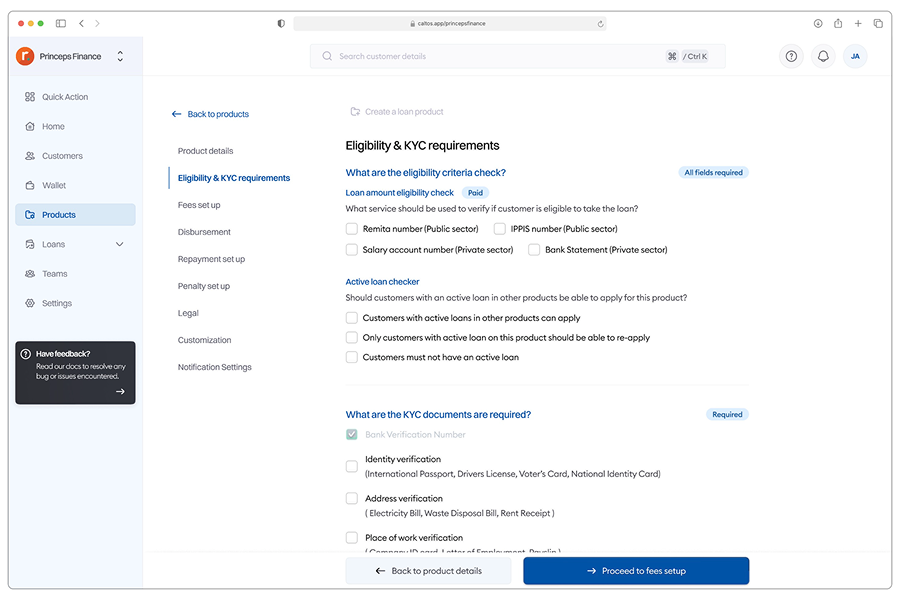The image size is (900, 600).
Task: Click Proceed to fees setup button
Action: [x=635, y=571]
